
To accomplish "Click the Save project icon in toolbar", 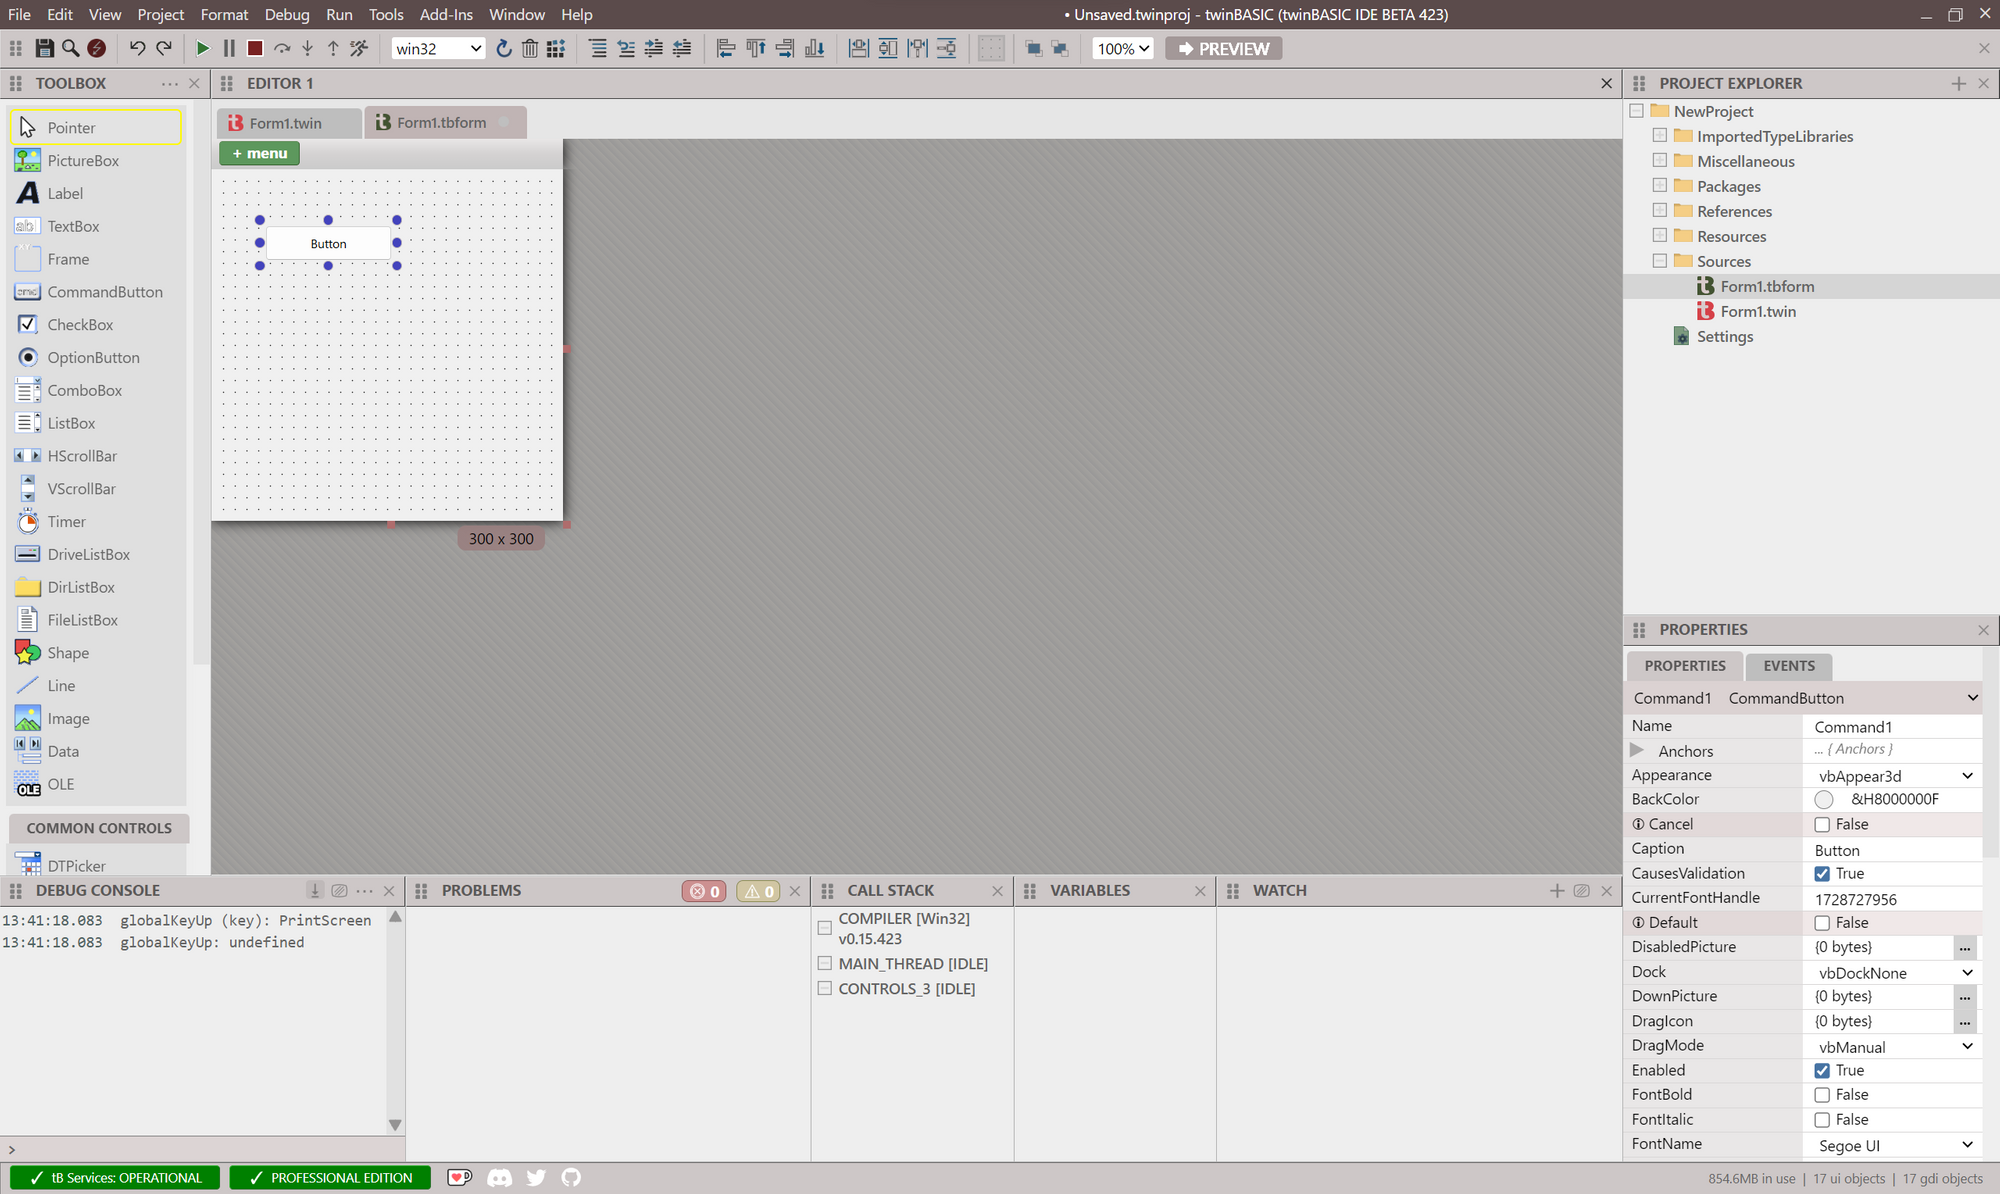I will coord(44,48).
